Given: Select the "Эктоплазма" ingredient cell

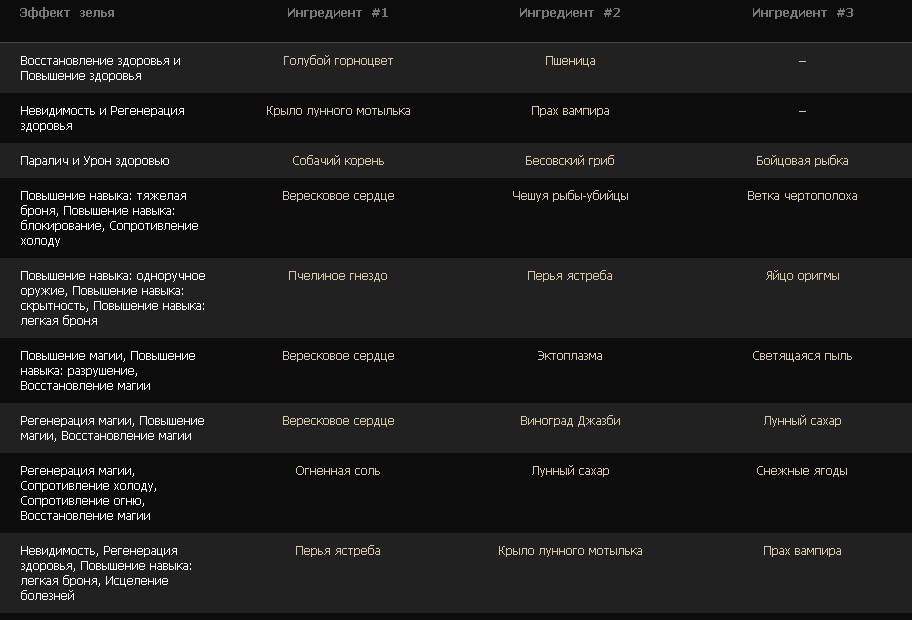Looking at the screenshot, I should coord(570,356).
